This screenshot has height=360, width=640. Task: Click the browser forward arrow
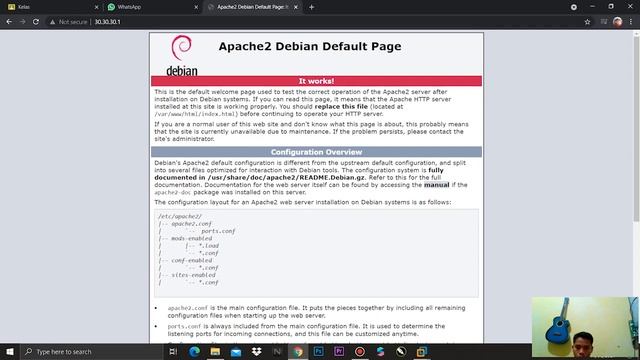point(22,22)
